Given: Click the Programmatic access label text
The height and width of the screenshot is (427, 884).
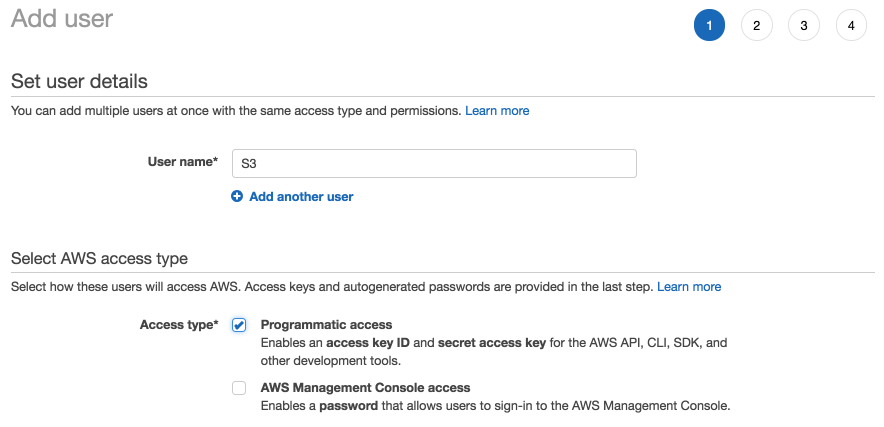Looking at the screenshot, I should click(326, 325).
